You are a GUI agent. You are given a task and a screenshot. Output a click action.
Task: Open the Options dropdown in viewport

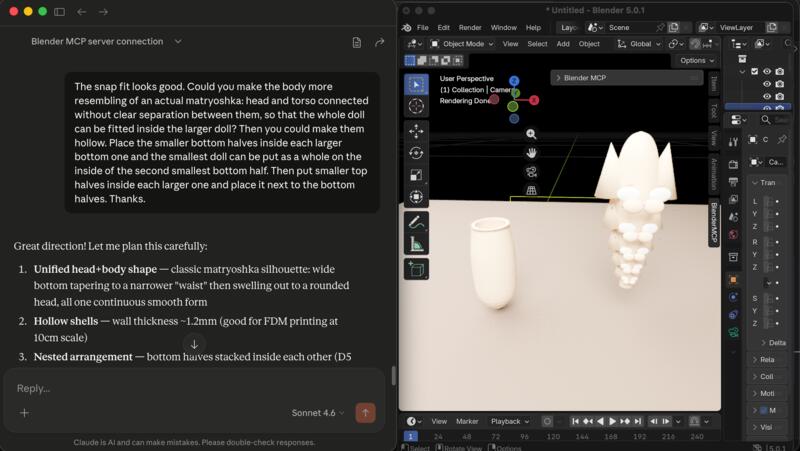click(697, 60)
